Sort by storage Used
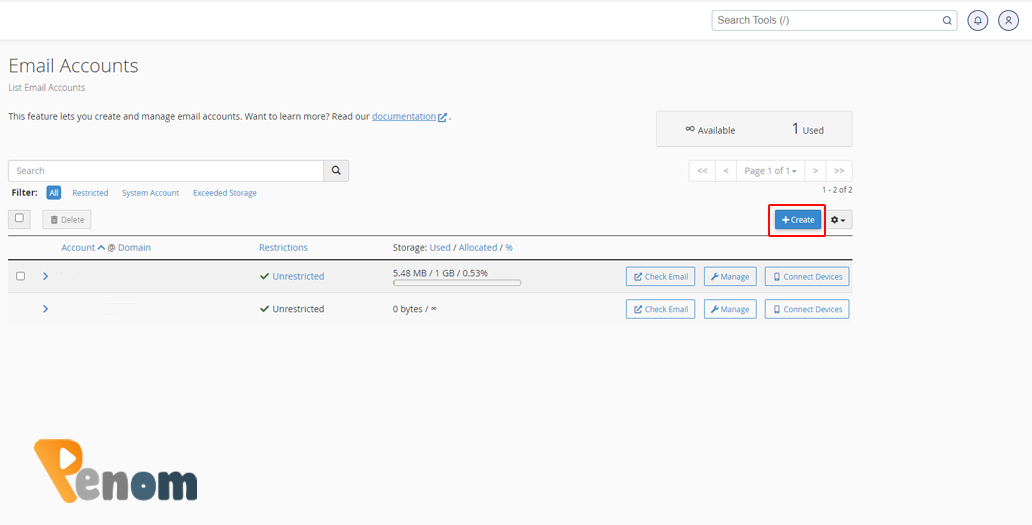This screenshot has width=1032, height=525. [x=440, y=247]
